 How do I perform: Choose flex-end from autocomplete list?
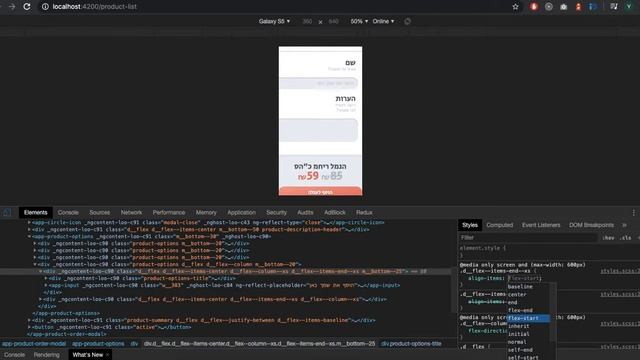point(529,310)
